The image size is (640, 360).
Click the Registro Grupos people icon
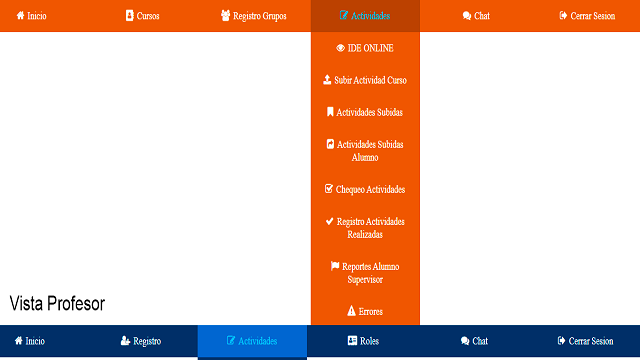click(225, 16)
